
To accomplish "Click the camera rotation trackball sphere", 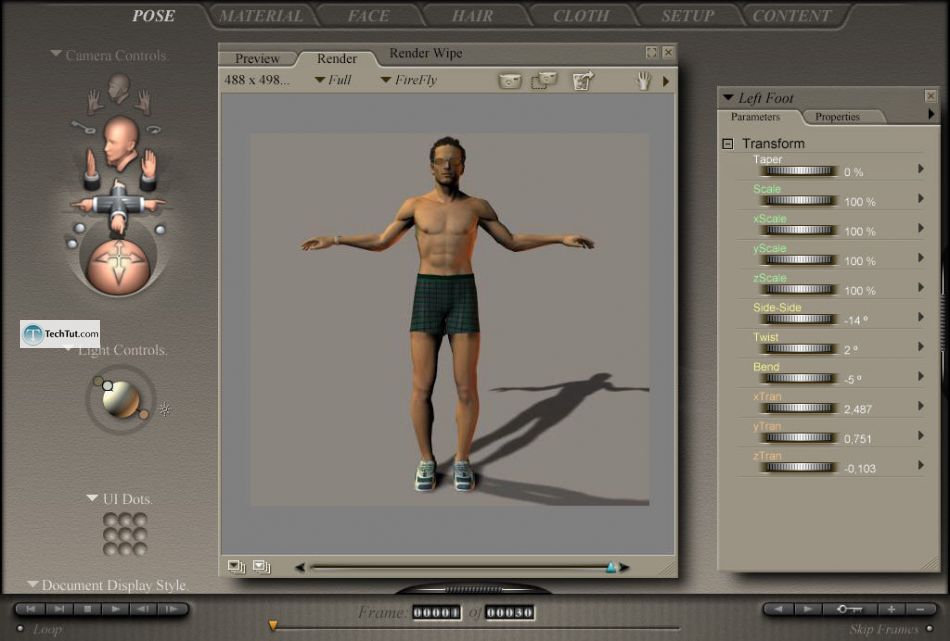I will point(119,267).
